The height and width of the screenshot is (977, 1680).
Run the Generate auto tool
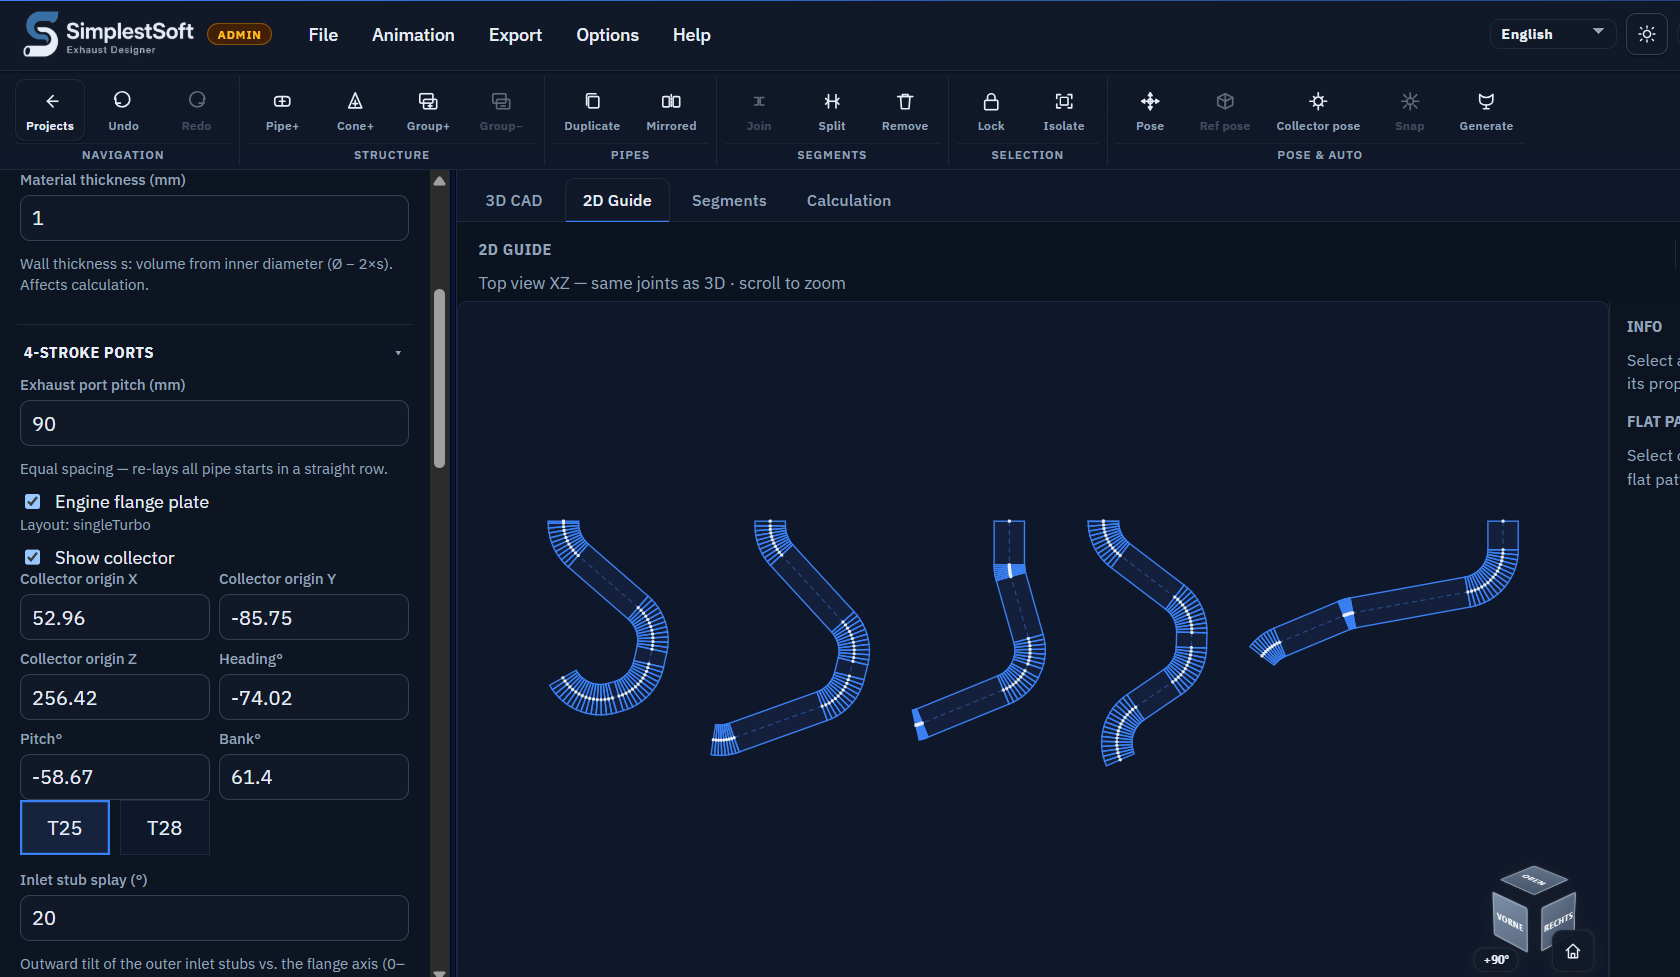(x=1486, y=111)
